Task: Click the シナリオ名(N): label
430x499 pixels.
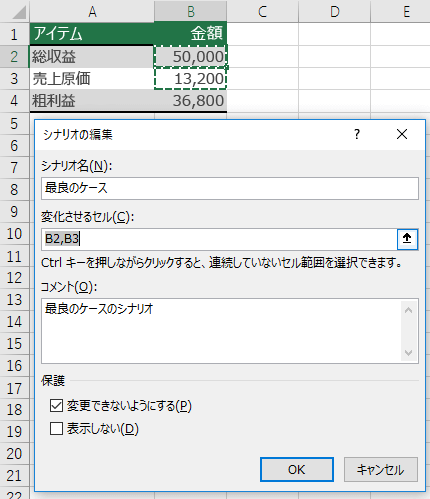Action: (x=77, y=166)
